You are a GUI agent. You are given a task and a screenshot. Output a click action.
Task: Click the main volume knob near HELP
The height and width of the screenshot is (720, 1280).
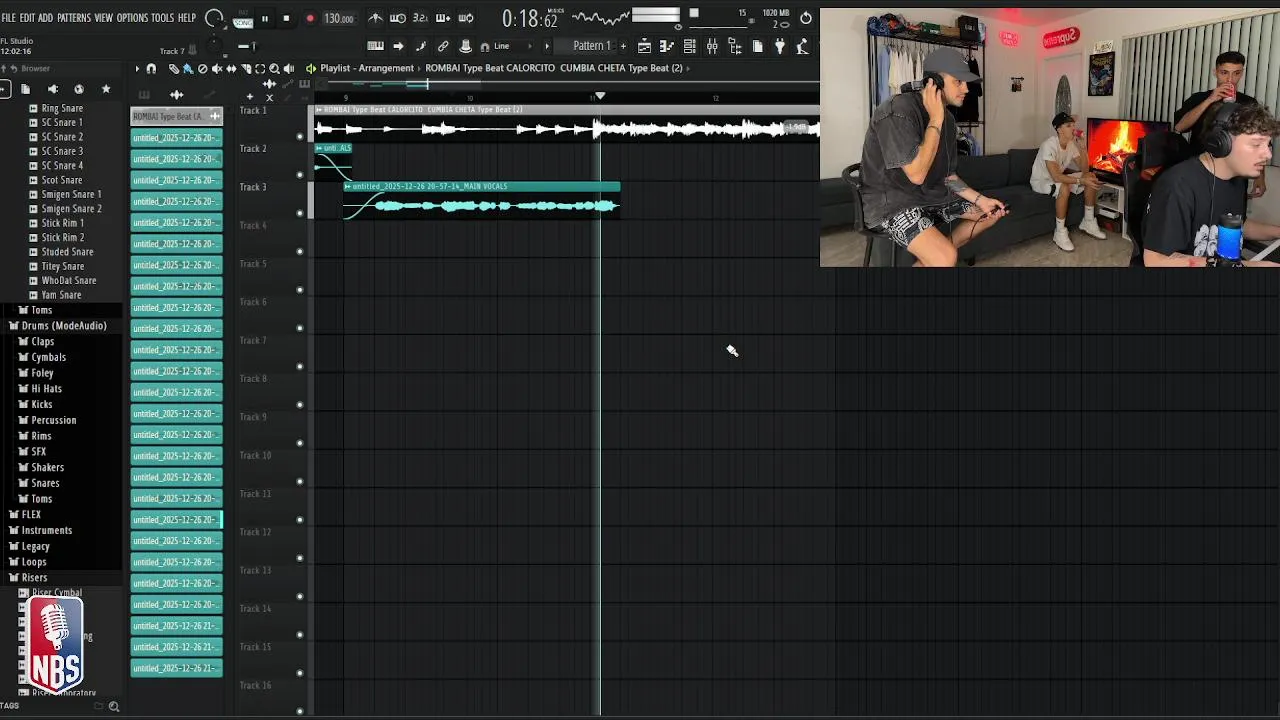[213, 18]
